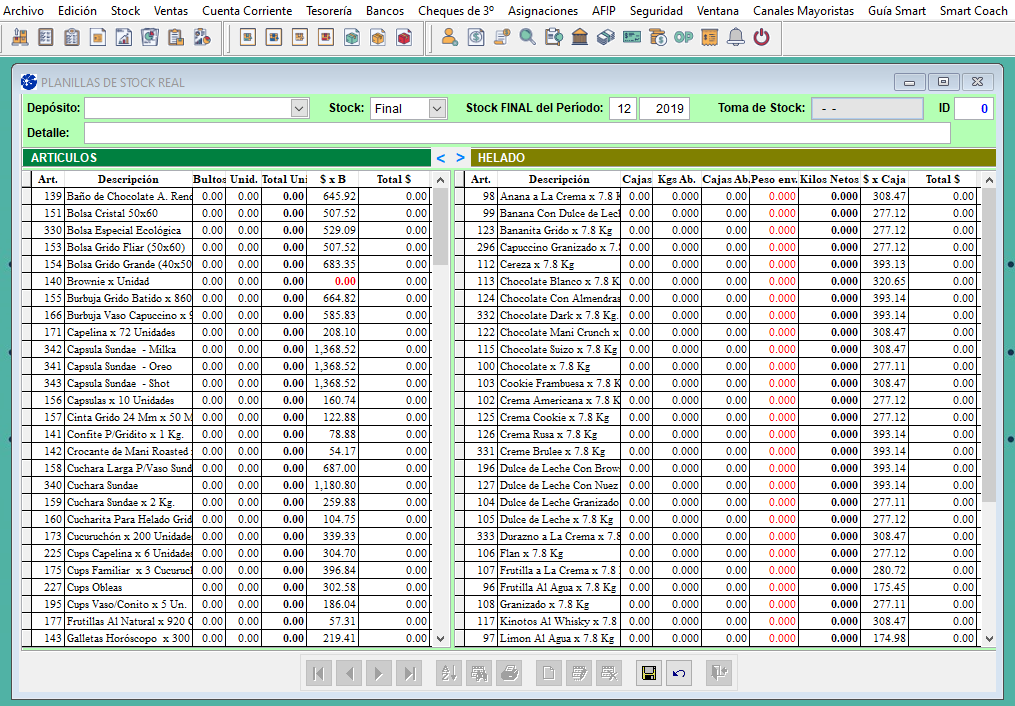1015x706 pixels.
Task: Click the right blue arrow between panels
Action: [460, 157]
